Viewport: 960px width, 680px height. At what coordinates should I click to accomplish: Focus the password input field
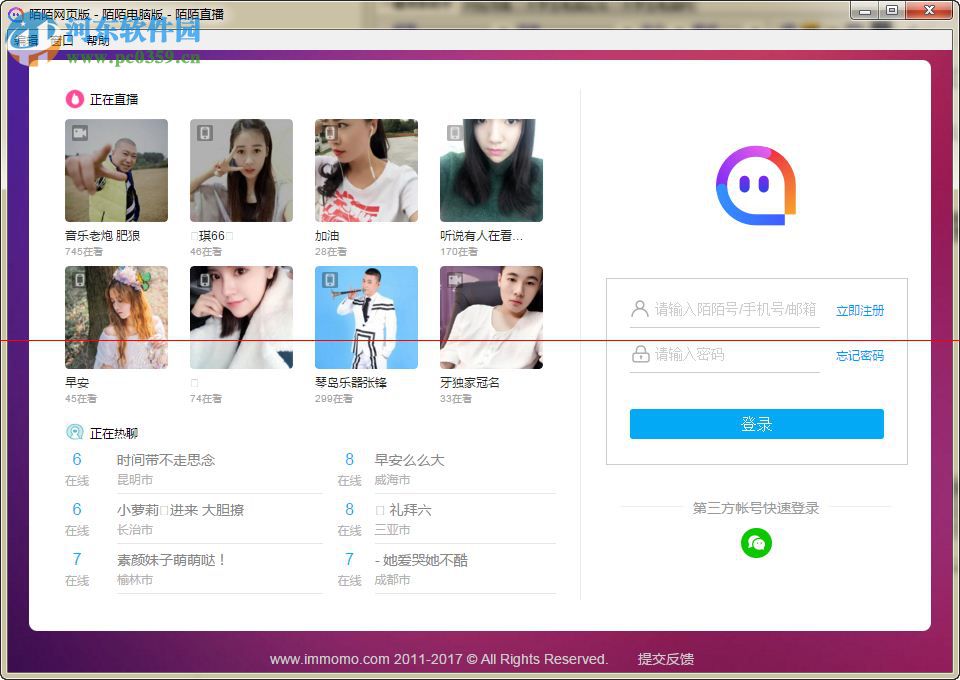tap(725, 354)
